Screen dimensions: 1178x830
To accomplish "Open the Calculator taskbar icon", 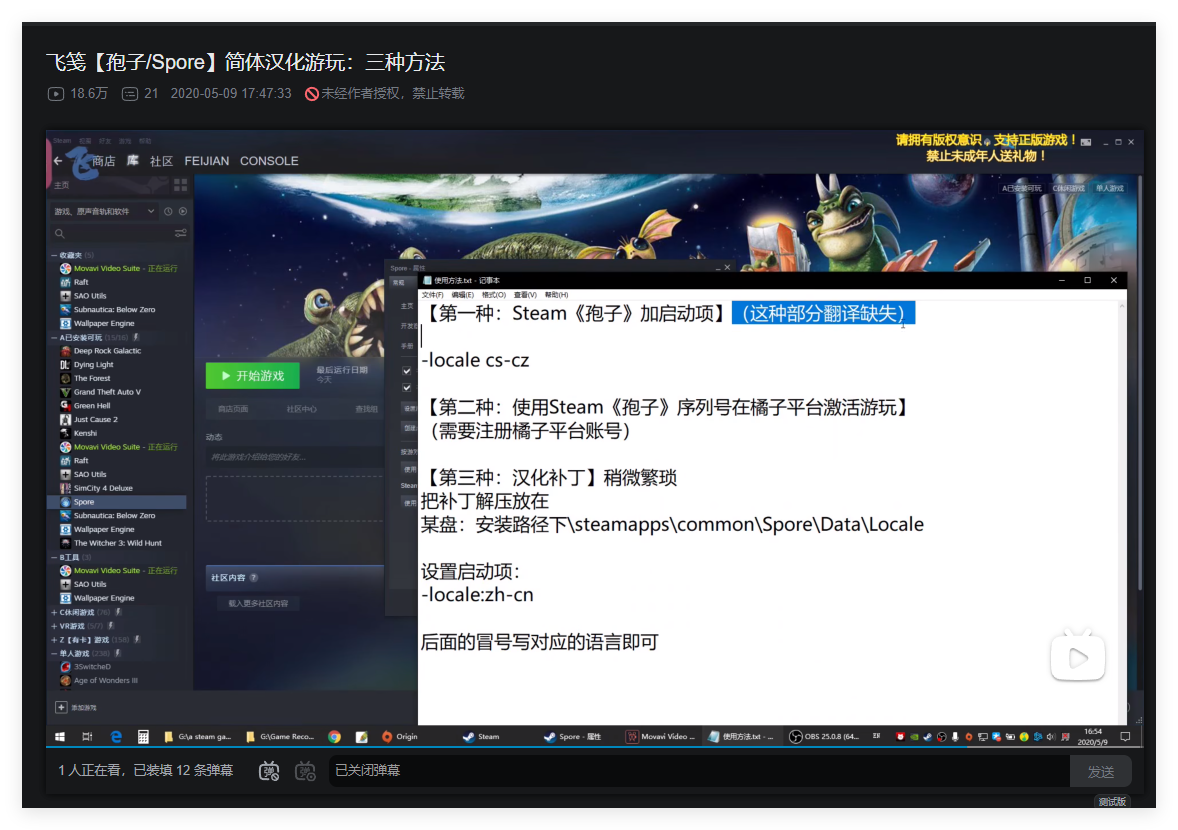I will pos(143,737).
